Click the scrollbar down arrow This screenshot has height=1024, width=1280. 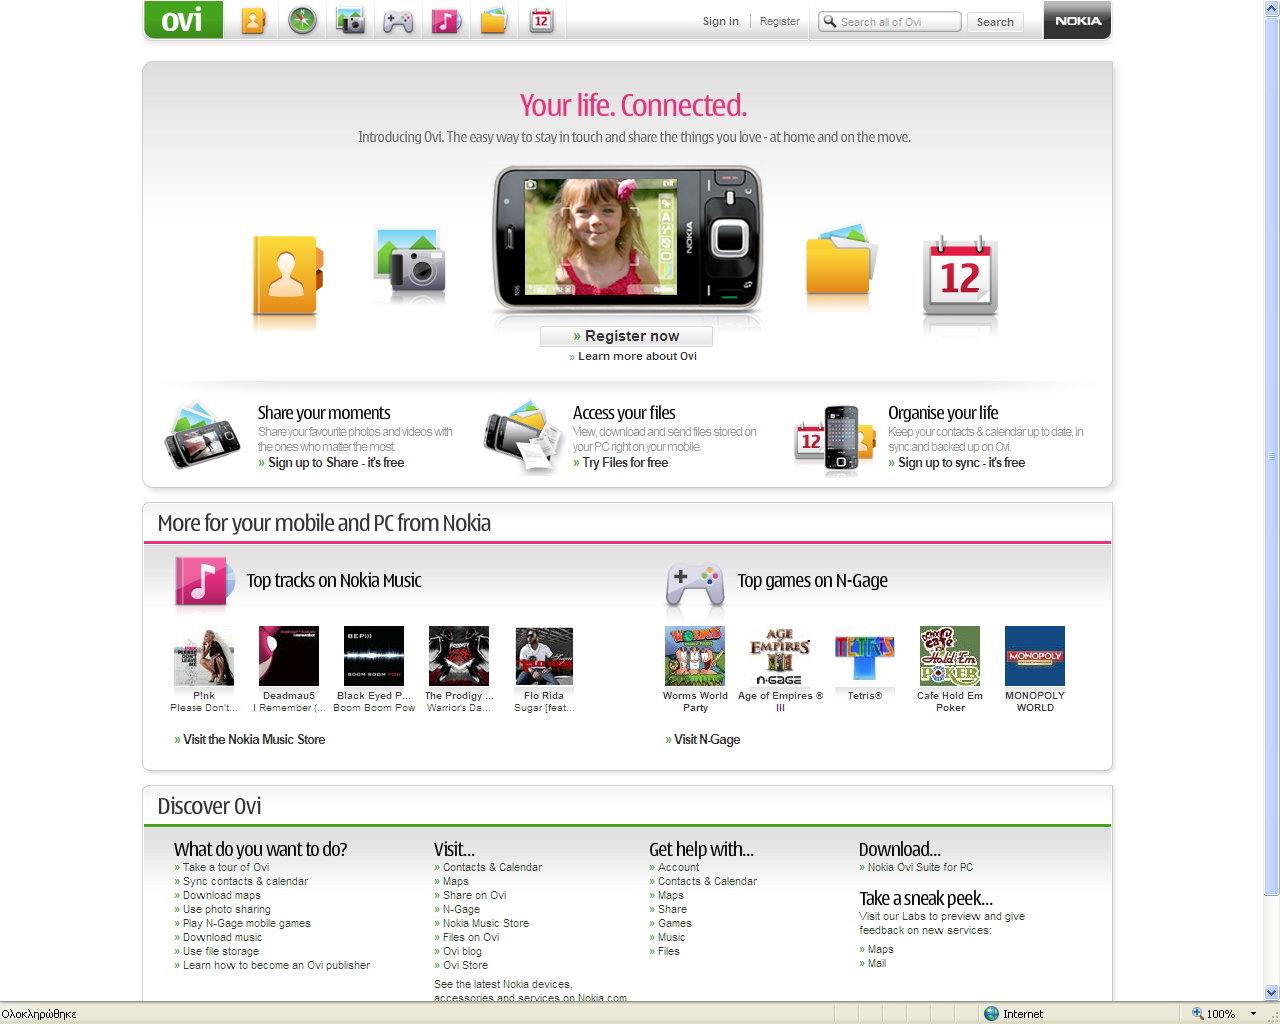click(1271, 993)
